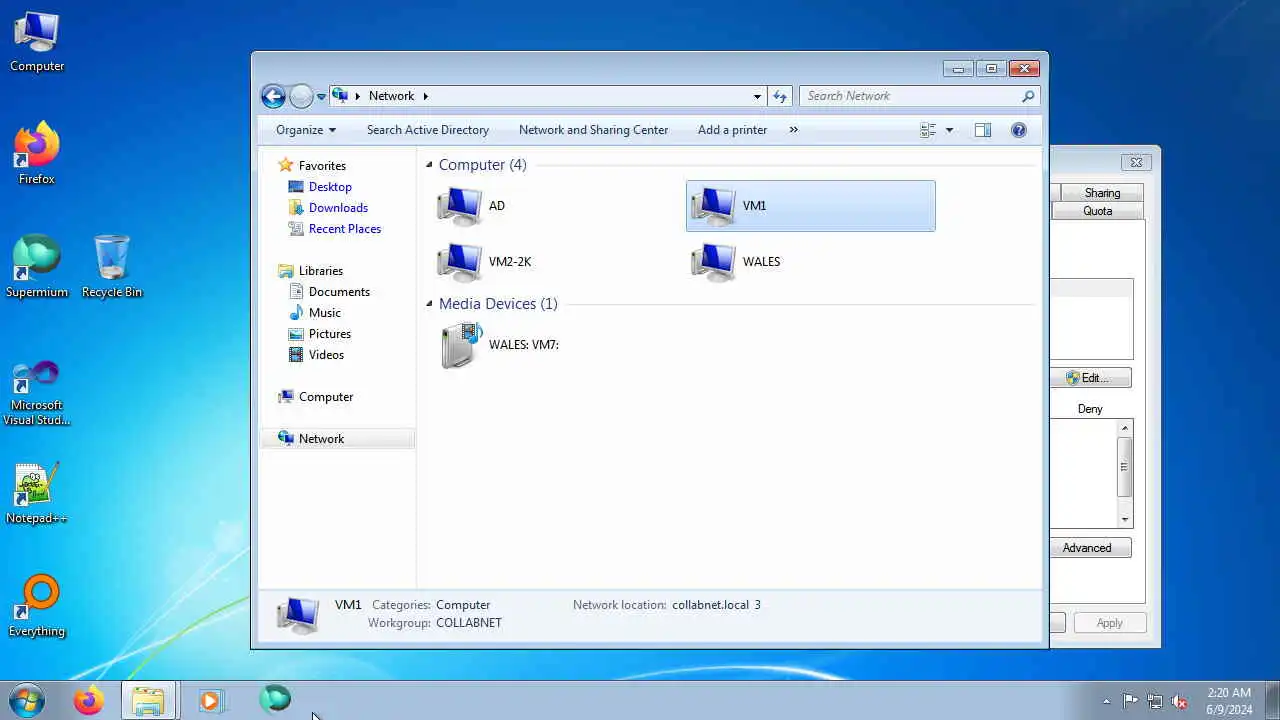
Task: Select the AD computer icon
Action: (460, 206)
